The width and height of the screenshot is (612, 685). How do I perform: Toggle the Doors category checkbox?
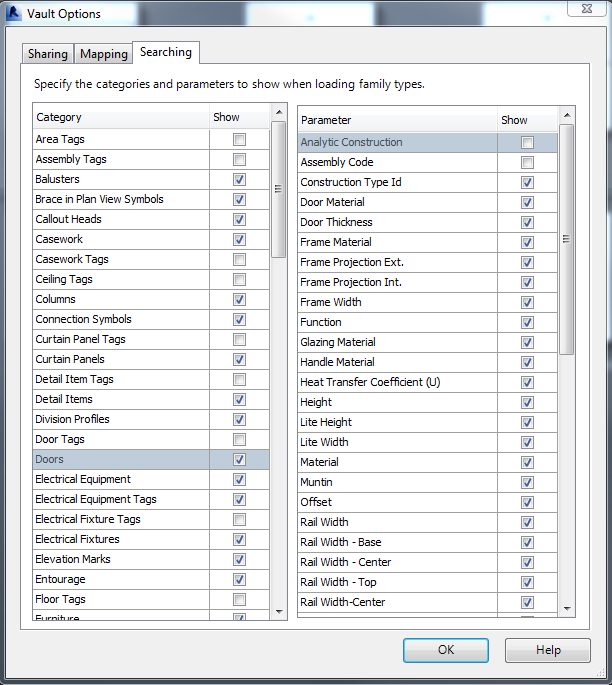[239, 460]
